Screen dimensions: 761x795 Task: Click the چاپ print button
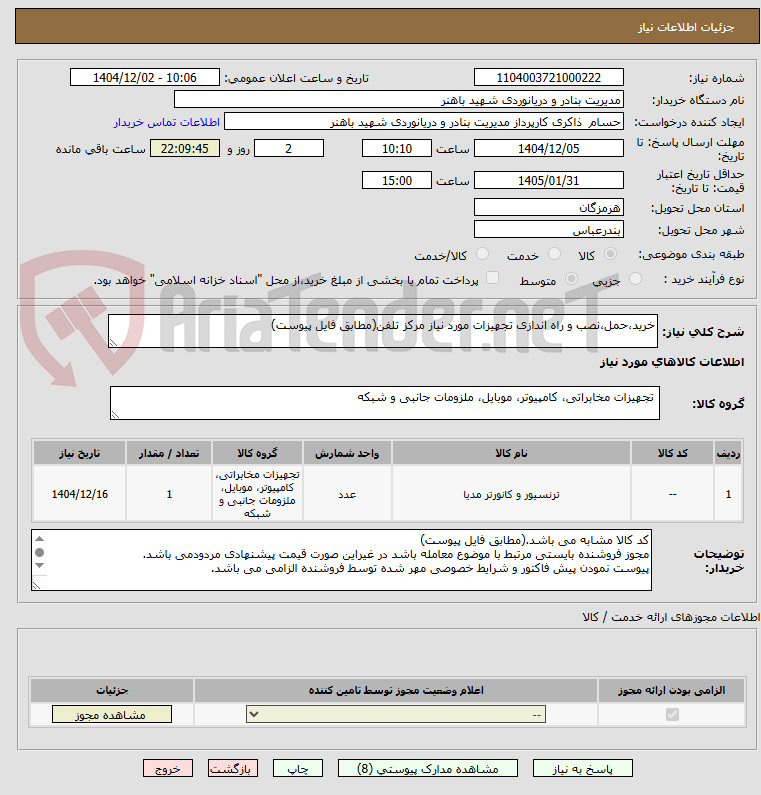(298, 769)
